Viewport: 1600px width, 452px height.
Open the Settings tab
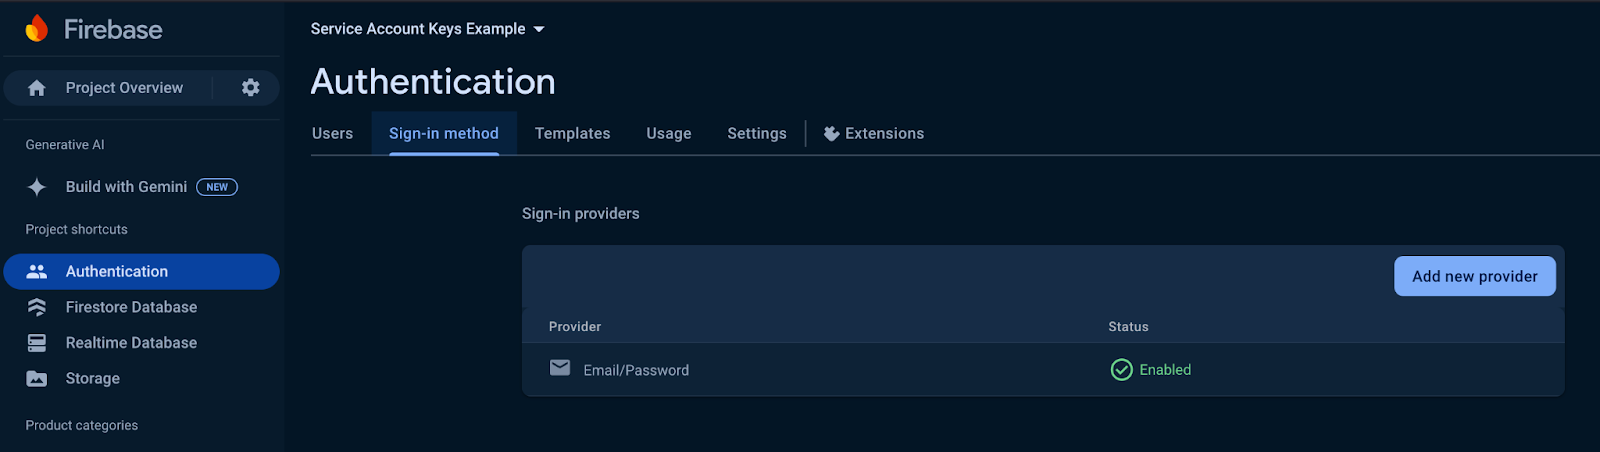click(757, 133)
